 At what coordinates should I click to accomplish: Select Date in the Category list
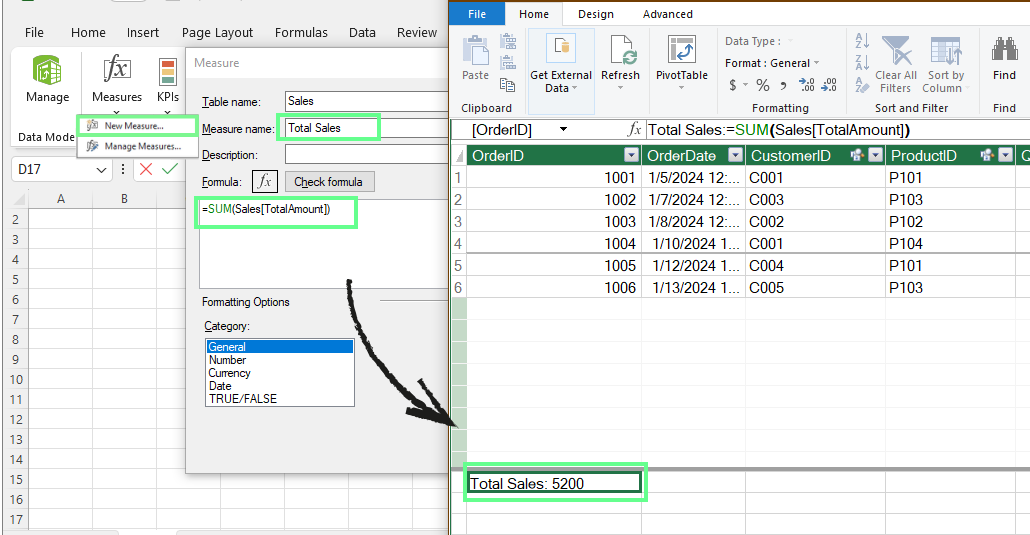[280, 386]
